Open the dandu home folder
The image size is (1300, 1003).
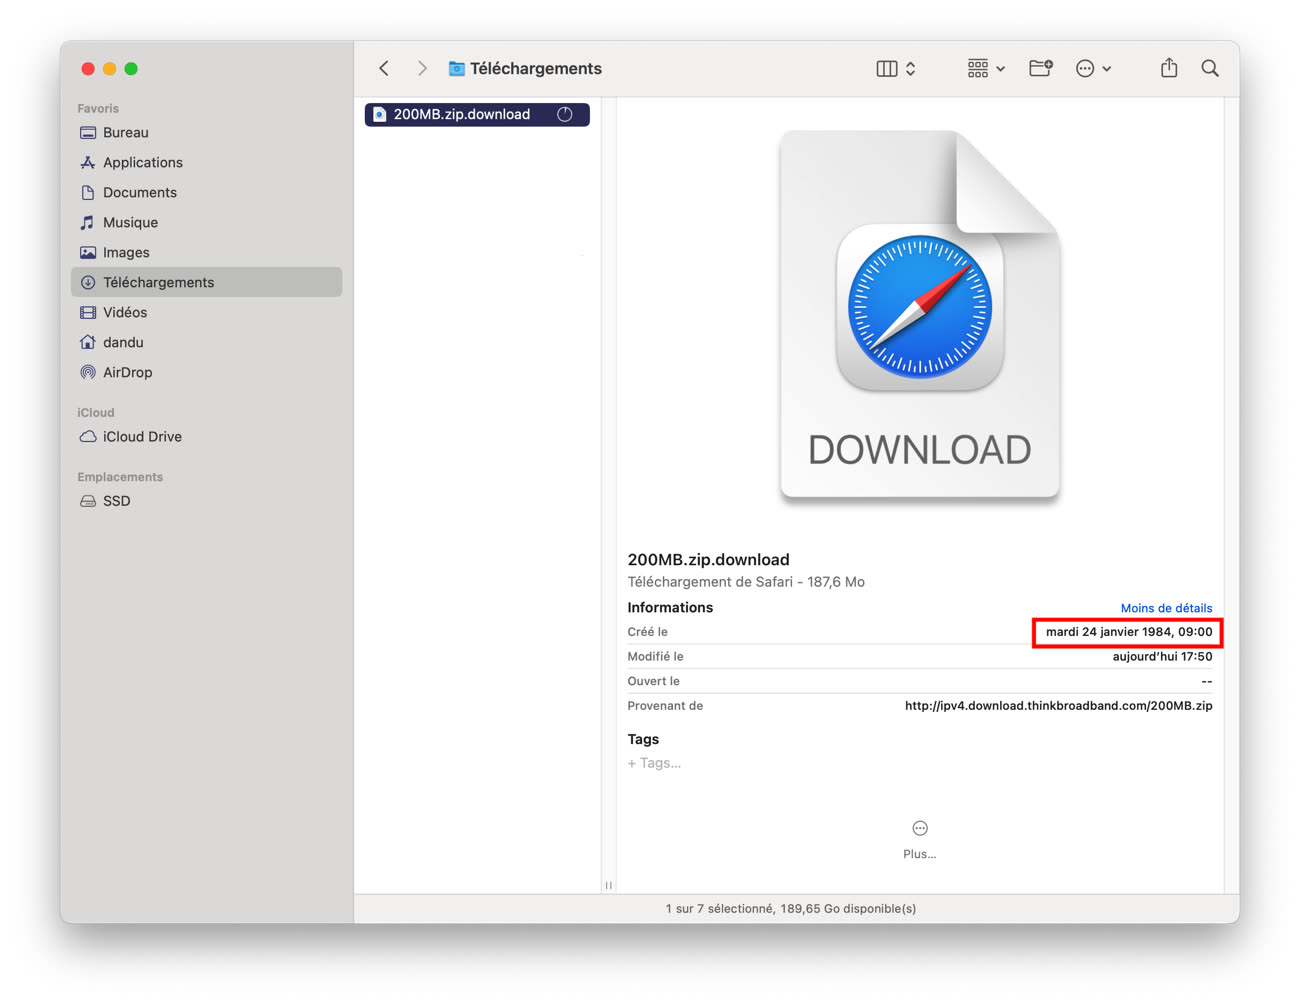tap(207, 342)
